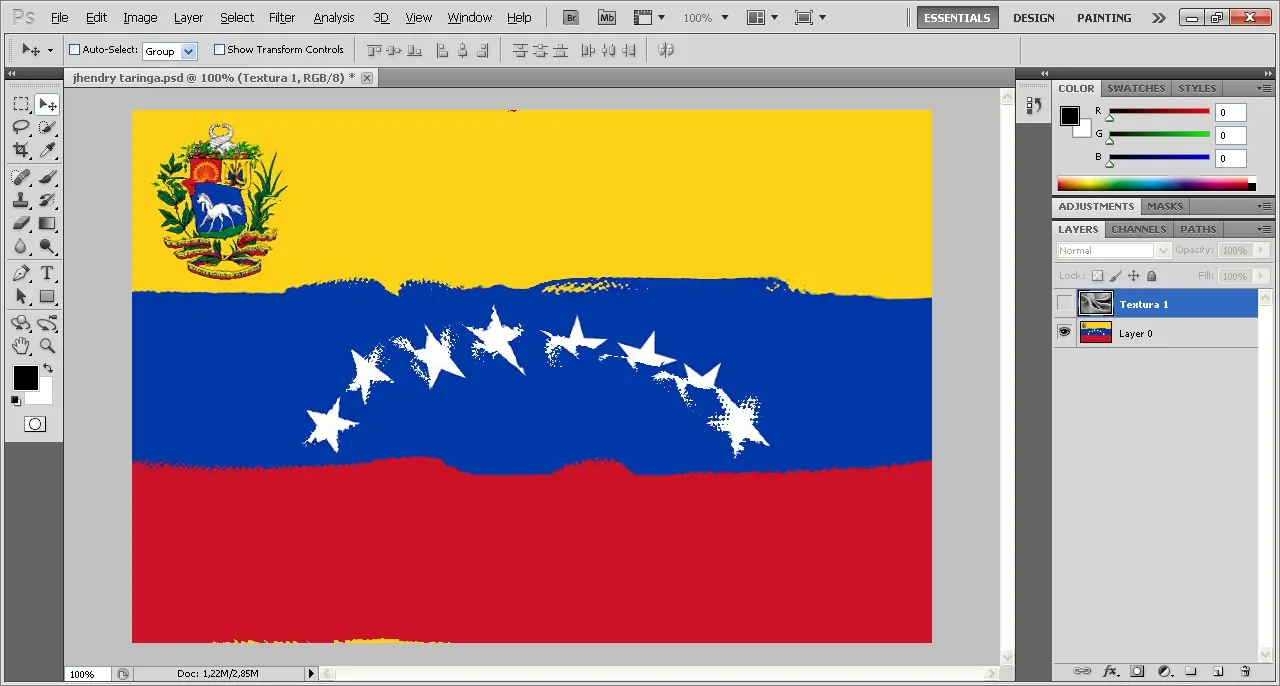Image resolution: width=1280 pixels, height=686 pixels.
Task: Toggle lock all padlock icon
Action: point(1151,276)
